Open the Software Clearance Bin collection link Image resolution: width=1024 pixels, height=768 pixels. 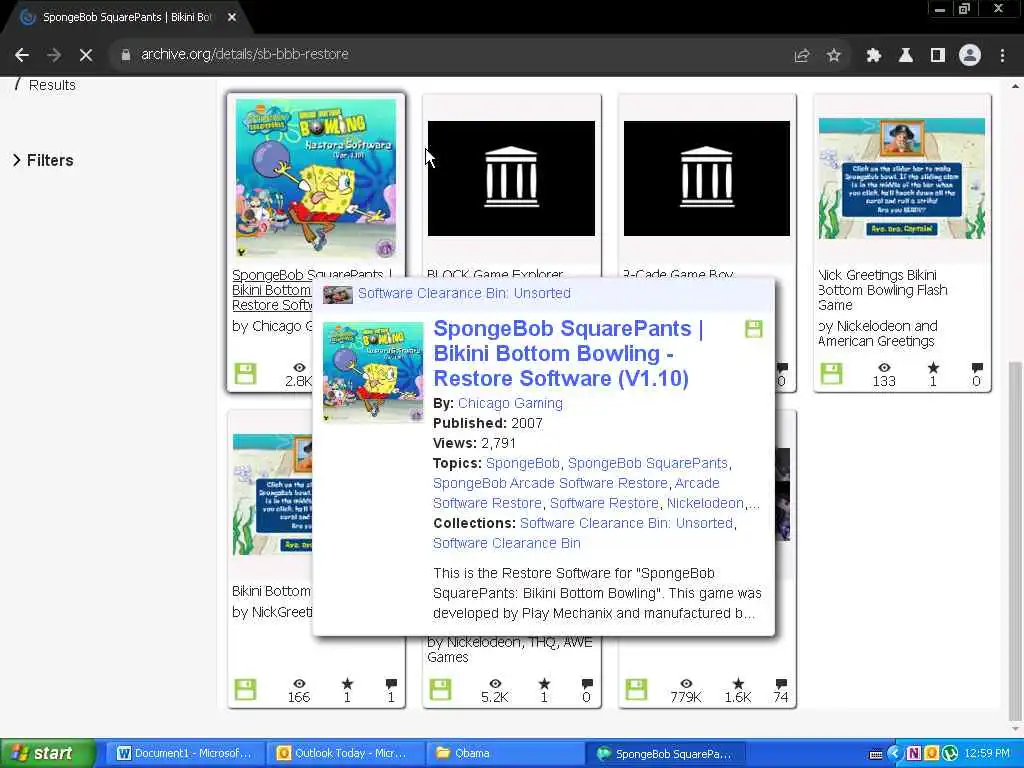[x=507, y=543]
